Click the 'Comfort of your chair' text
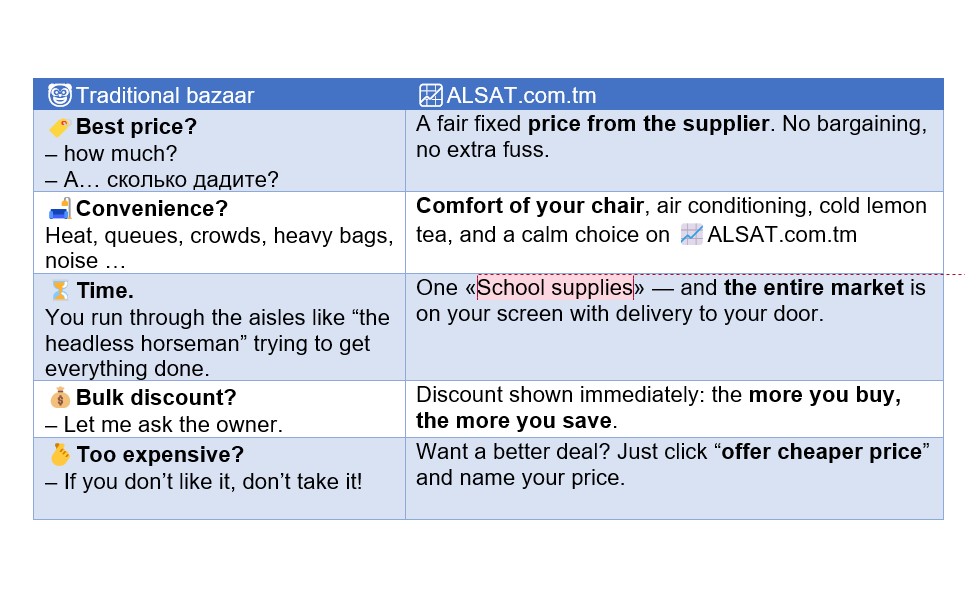Viewport: 980px width, 603px height. [x=530, y=206]
